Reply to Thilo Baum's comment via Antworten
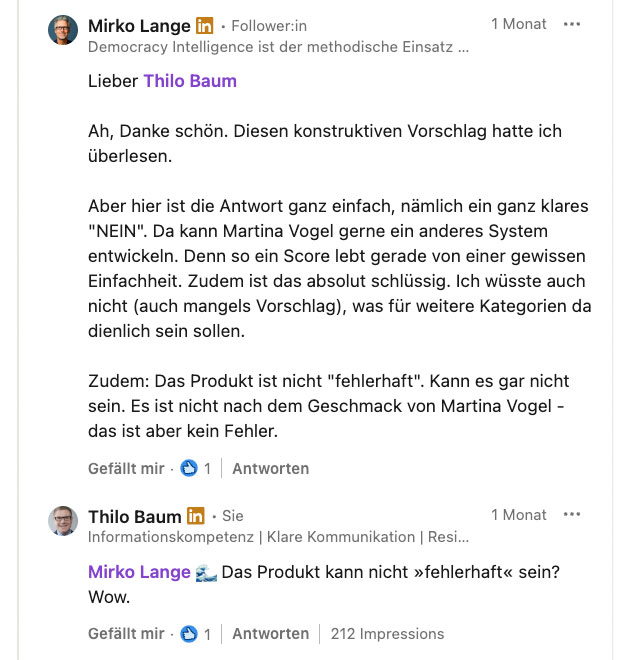The height and width of the screenshot is (660, 631). [x=270, y=633]
